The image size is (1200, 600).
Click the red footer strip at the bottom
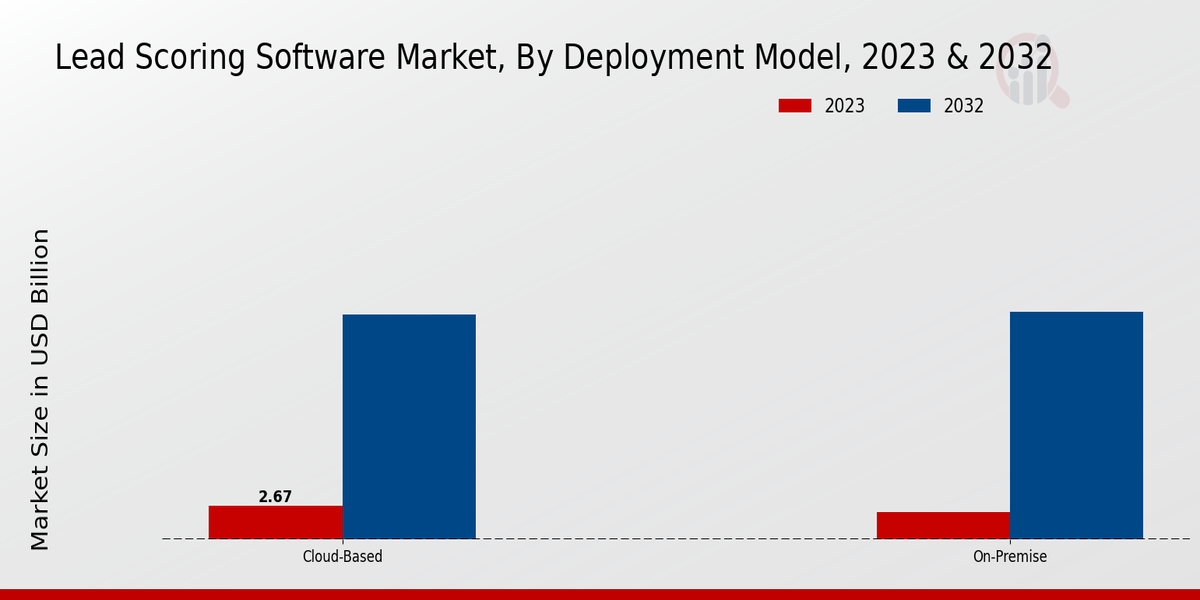click(x=600, y=594)
